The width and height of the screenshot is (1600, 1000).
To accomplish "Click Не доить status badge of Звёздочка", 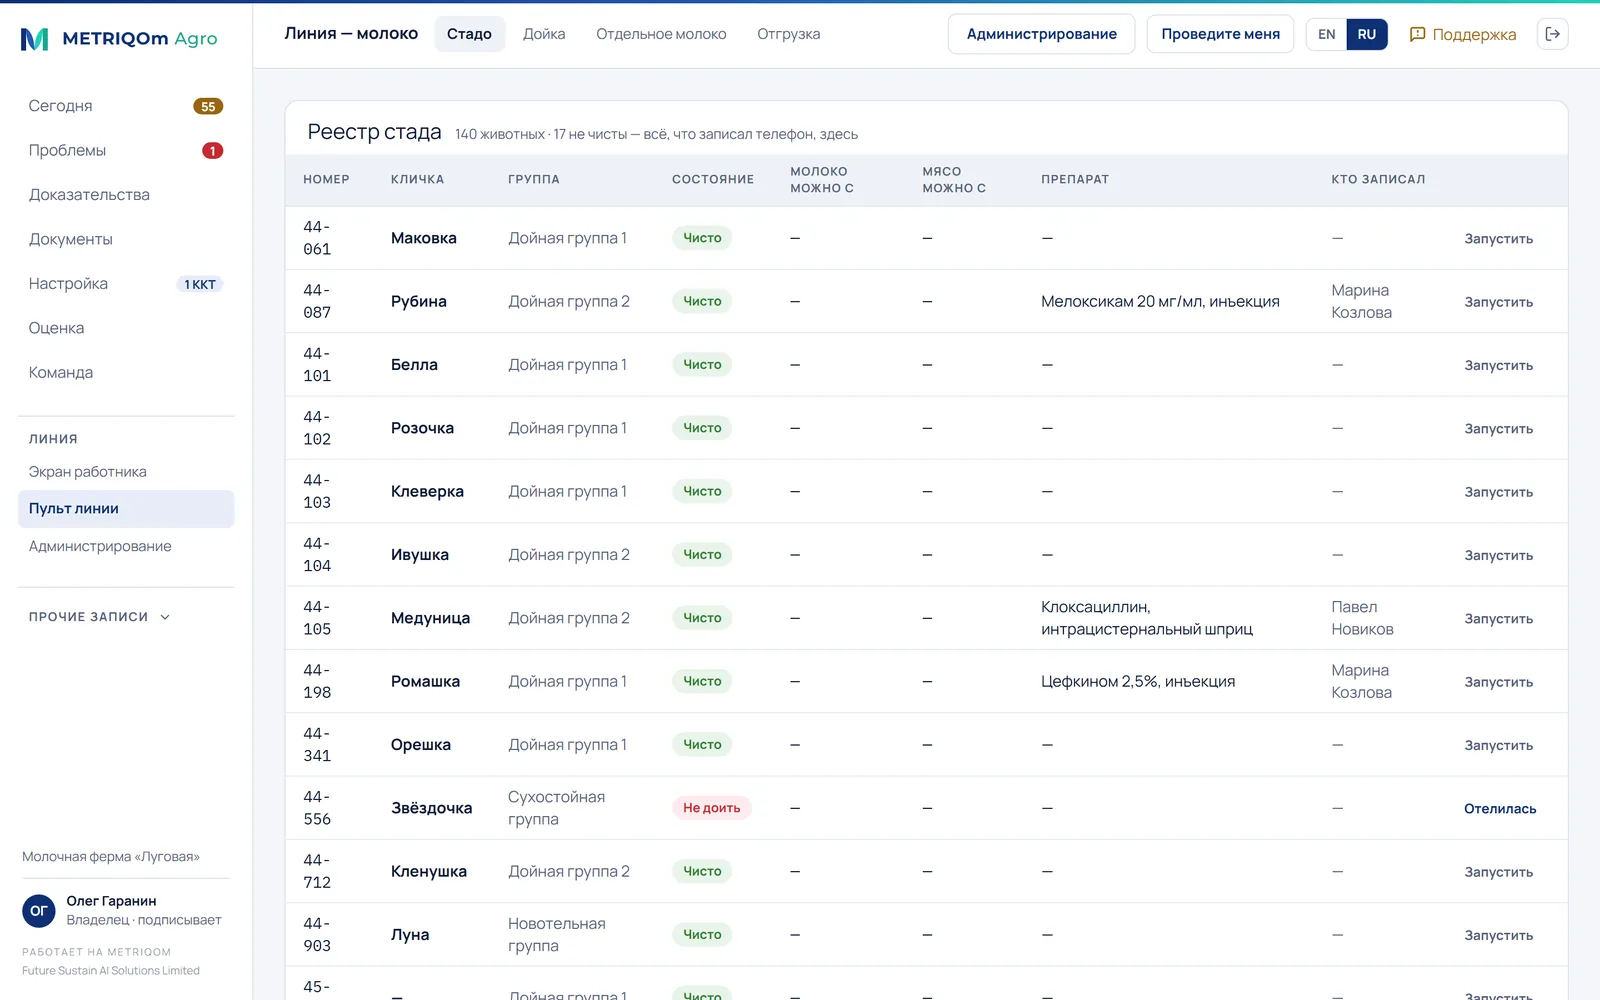I will click(x=711, y=808).
